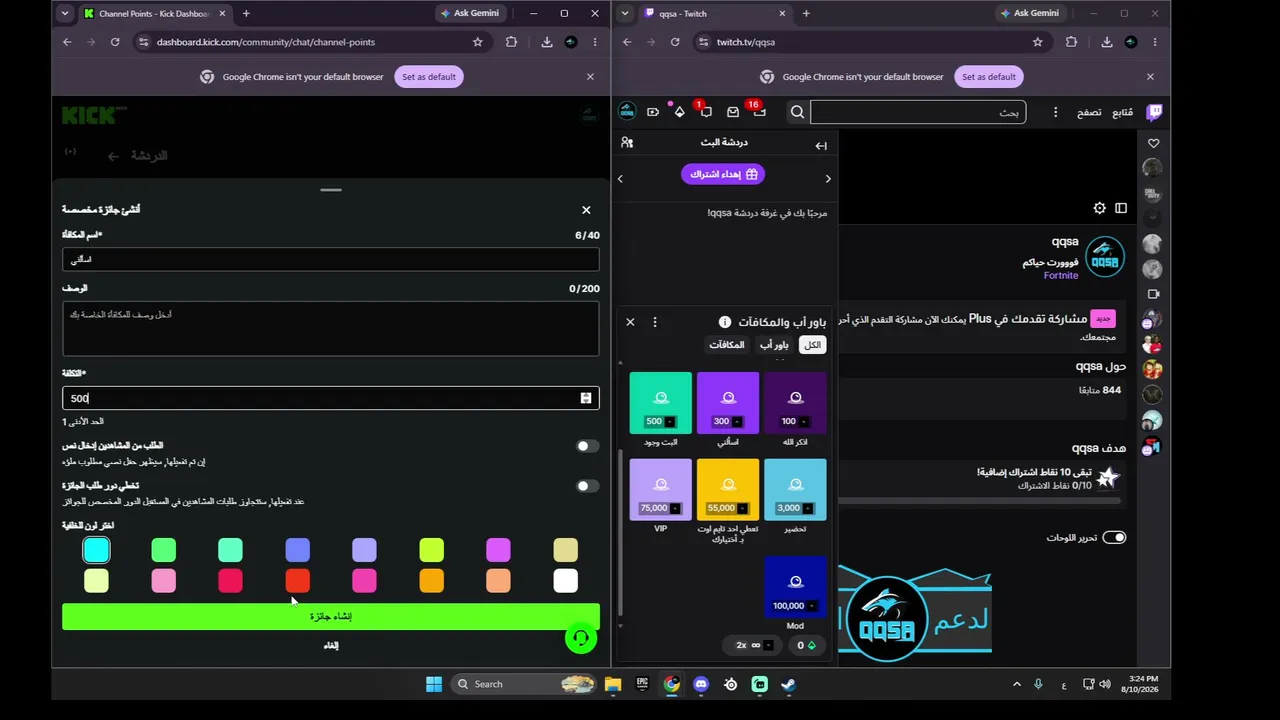Click the Twitch browse link in top navigation
The image size is (1280, 720).
click(1089, 112)
